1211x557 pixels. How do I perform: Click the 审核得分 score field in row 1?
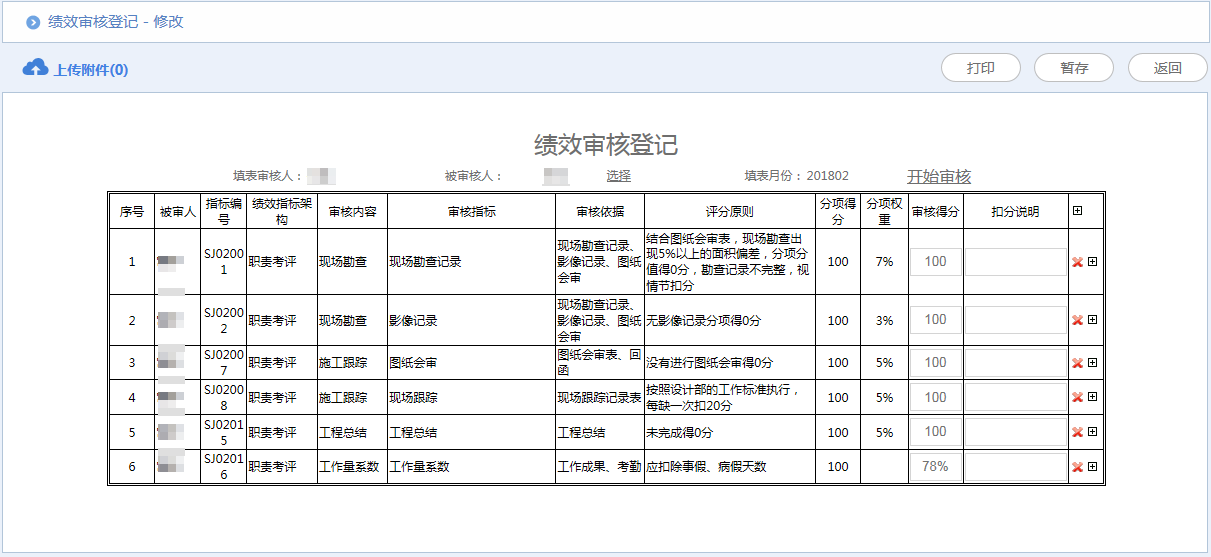click(935, 262)
